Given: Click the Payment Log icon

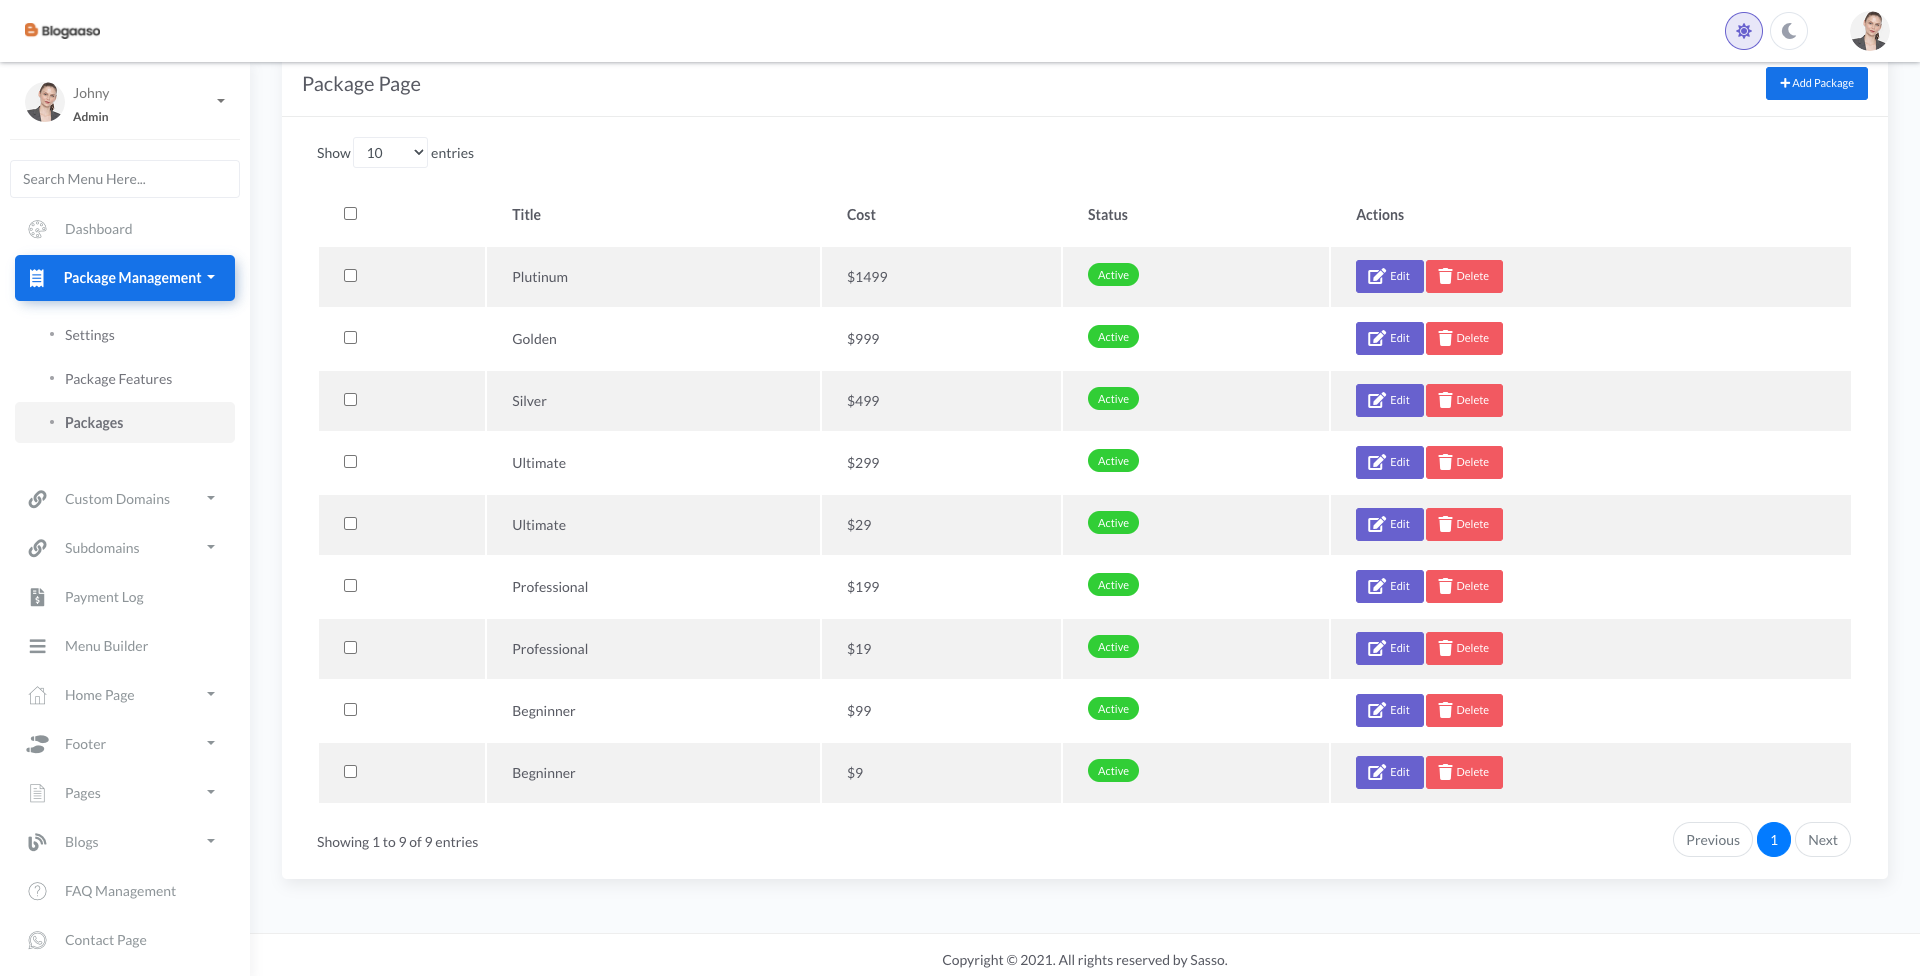Looking at the screenshot, I should click(38, 597).
